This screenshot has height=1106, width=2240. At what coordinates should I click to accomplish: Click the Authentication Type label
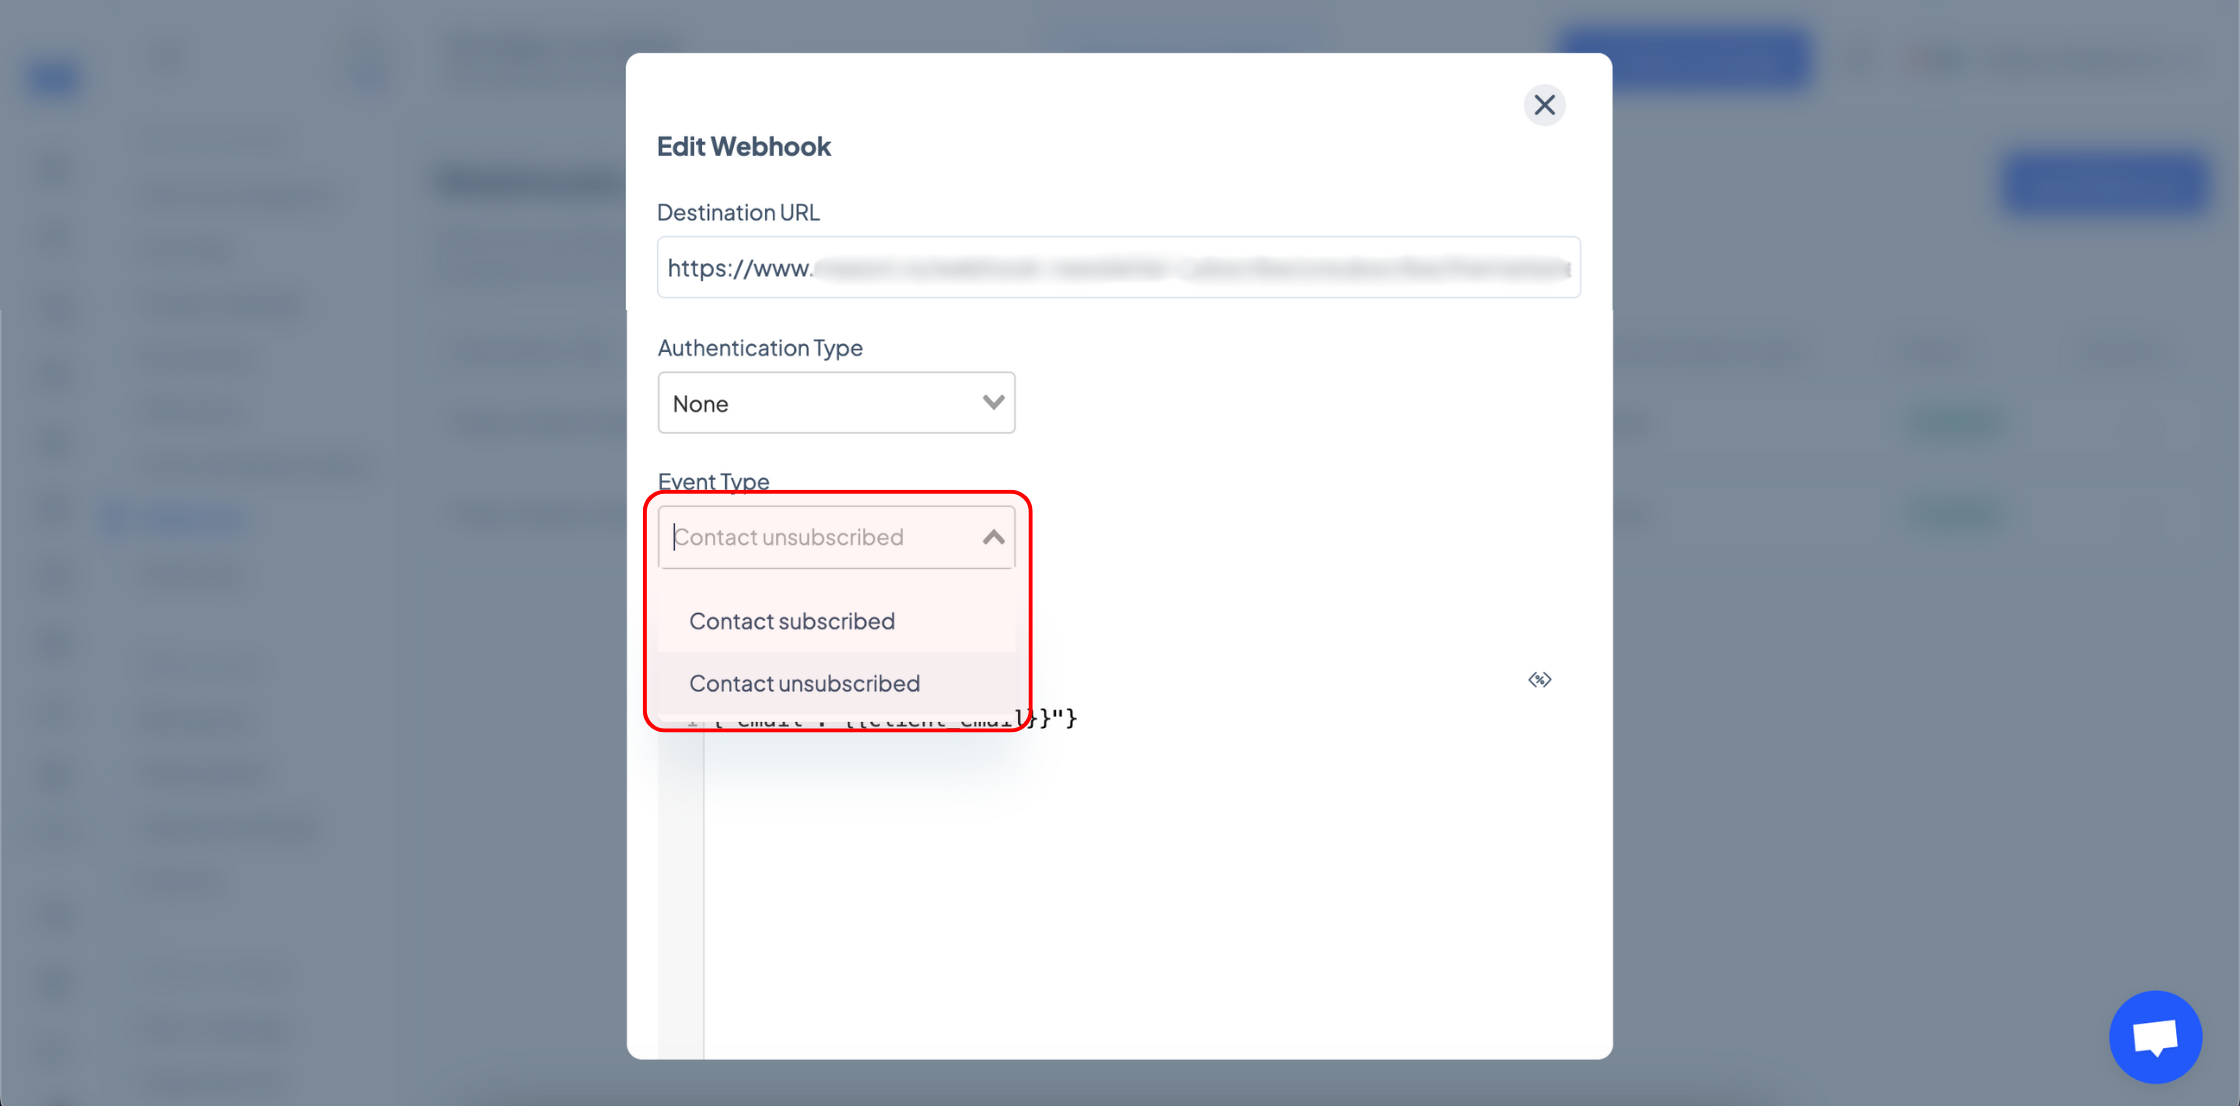click(x=760, y=347)
